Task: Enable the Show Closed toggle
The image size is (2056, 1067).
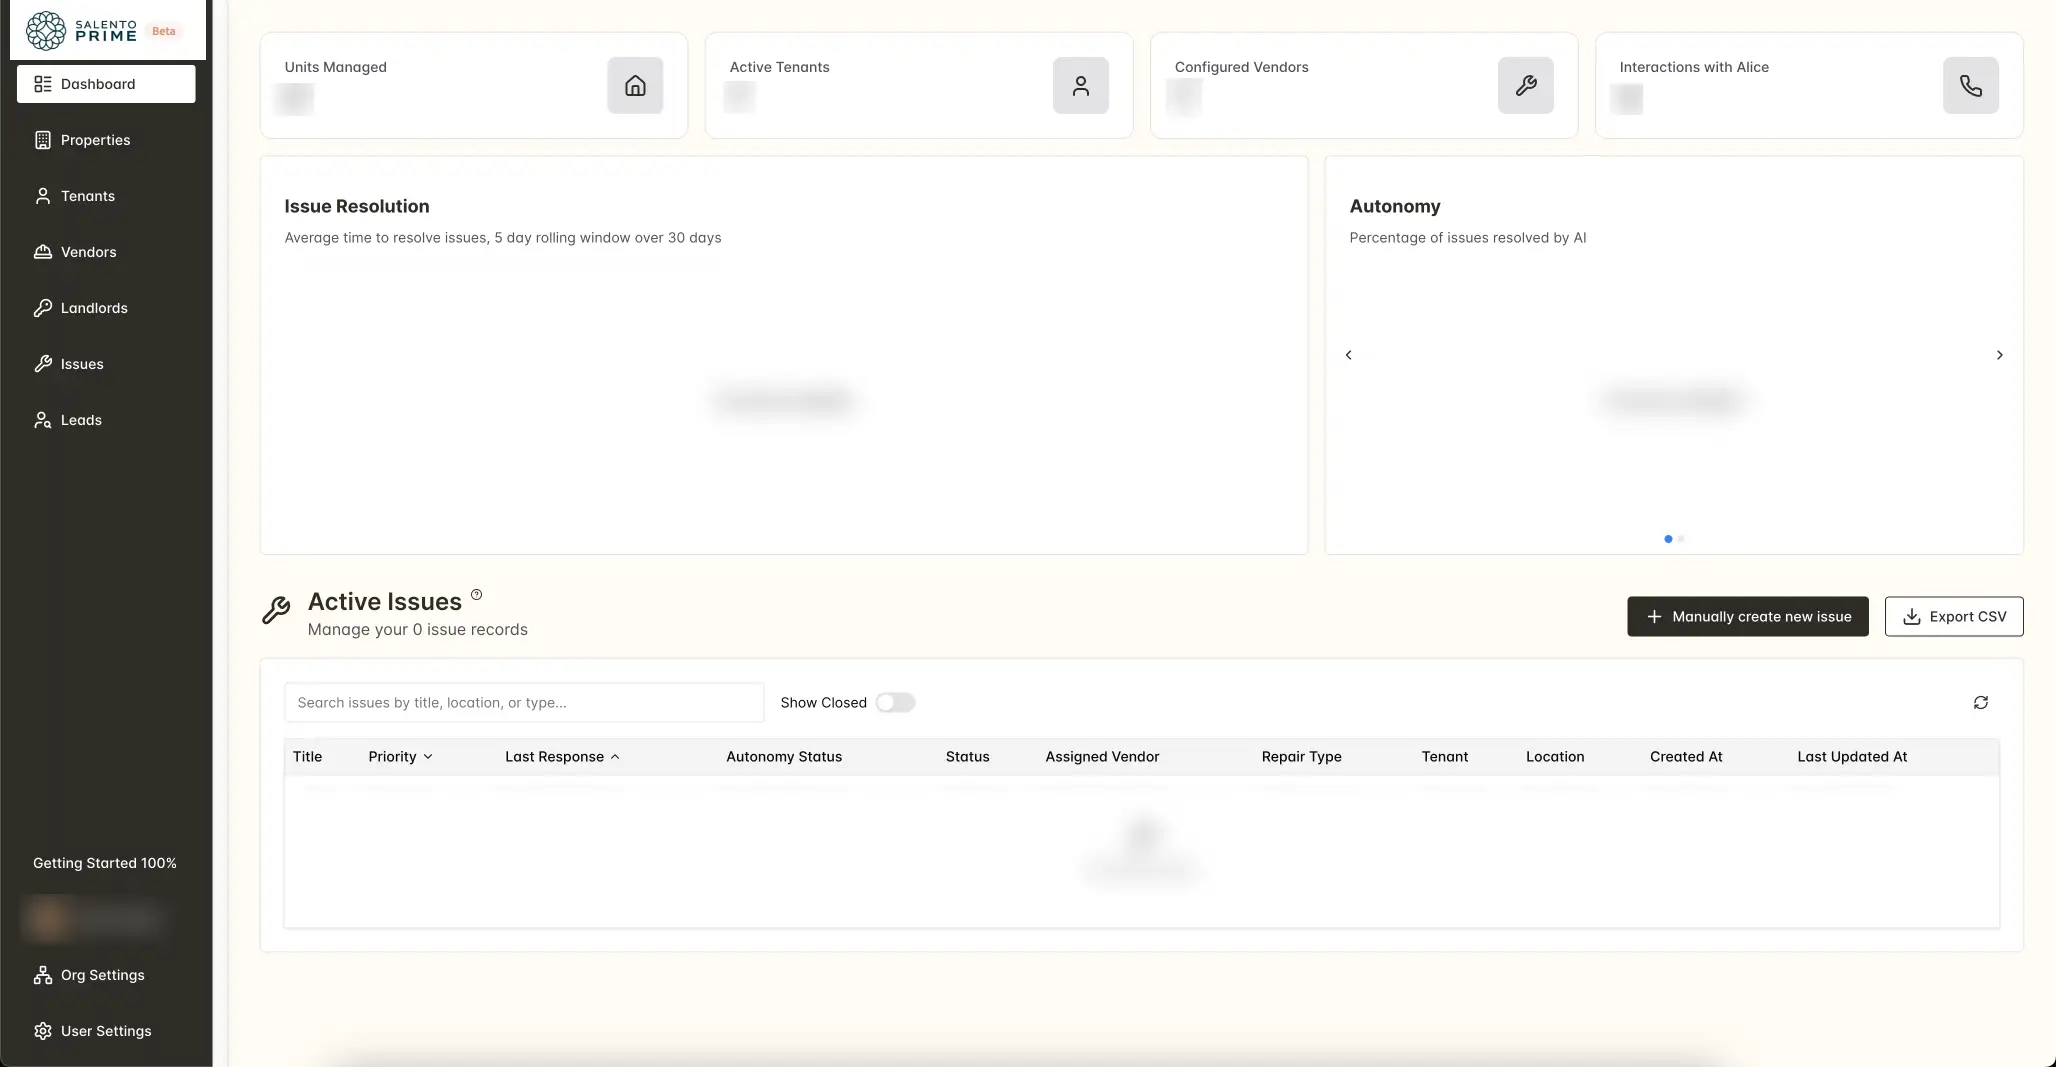Action: (x=895, y=703)
